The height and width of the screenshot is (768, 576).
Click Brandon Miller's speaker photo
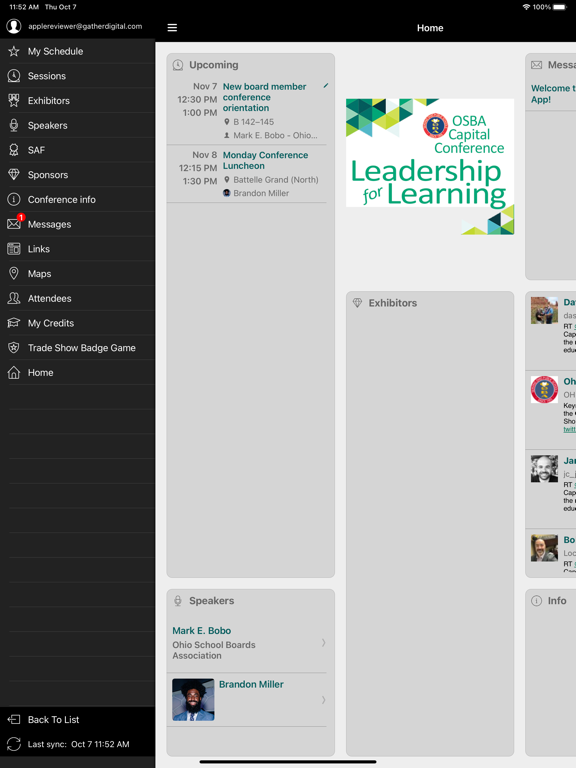(193, 699)
